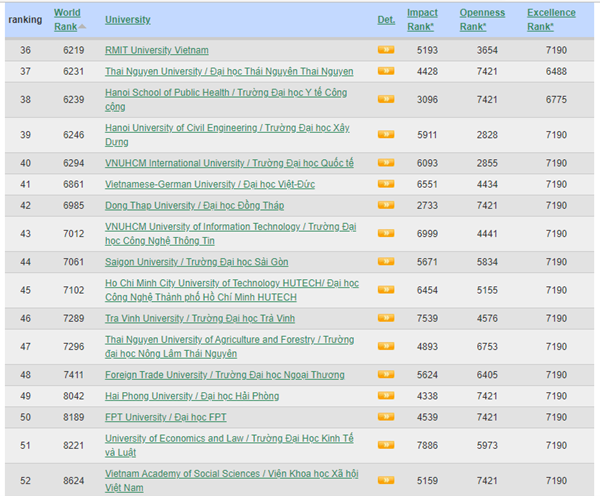Open Hanoi University of Civil Engineering link

[227, 135]
